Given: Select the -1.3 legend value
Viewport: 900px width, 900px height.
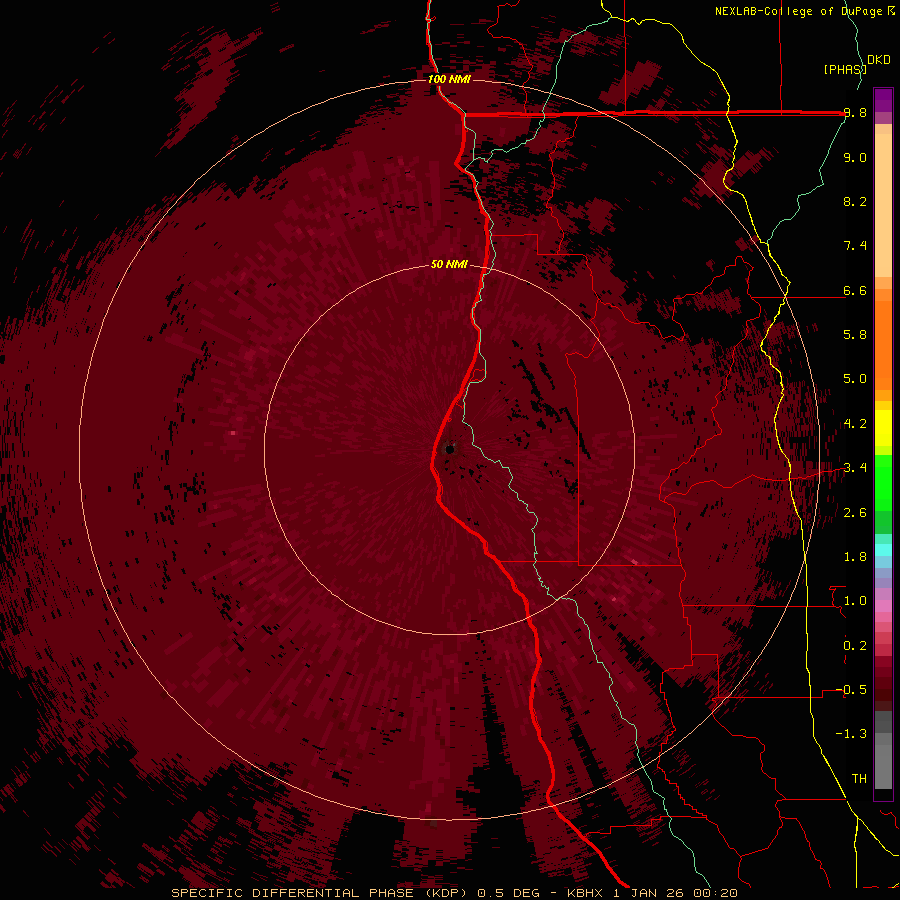Looking at the screenshot, I should coord(851,734).
